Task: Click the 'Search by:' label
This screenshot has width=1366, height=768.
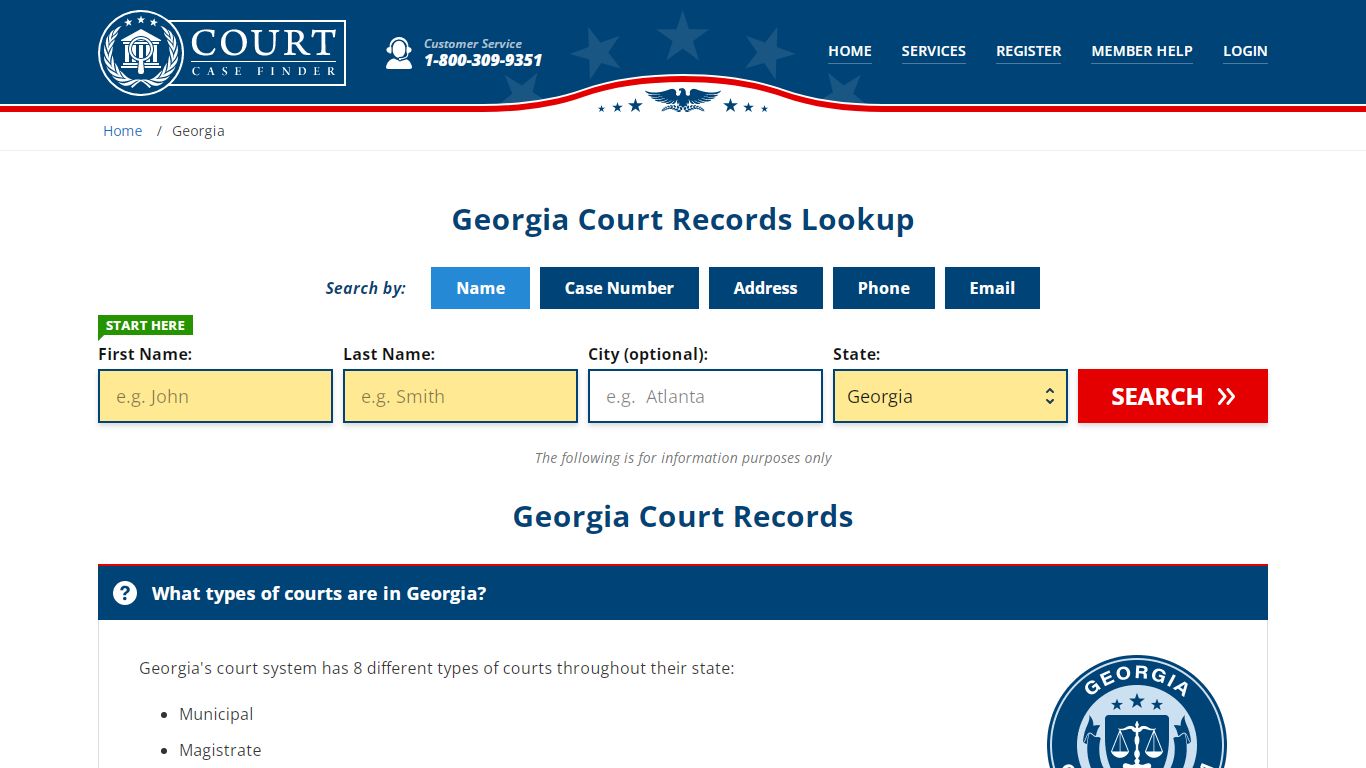Action: (366, 288)
